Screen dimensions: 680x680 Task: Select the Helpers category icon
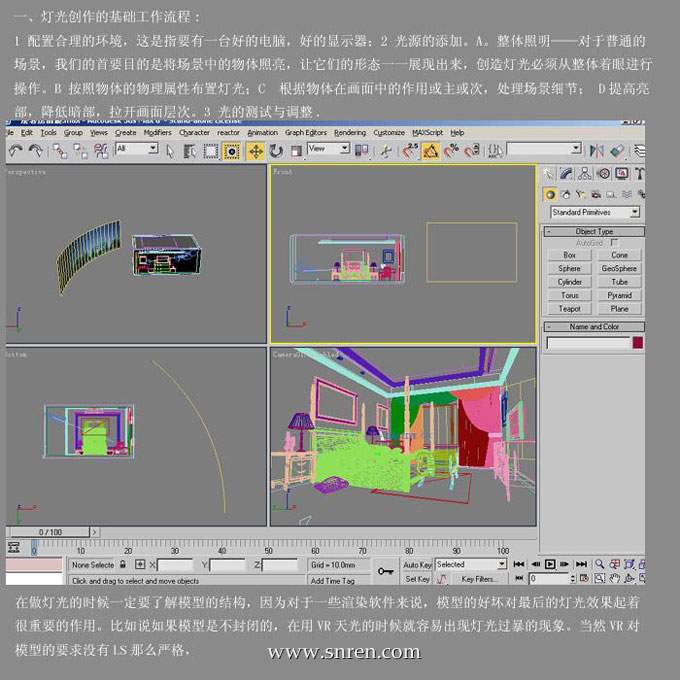[x=611, y=195]
